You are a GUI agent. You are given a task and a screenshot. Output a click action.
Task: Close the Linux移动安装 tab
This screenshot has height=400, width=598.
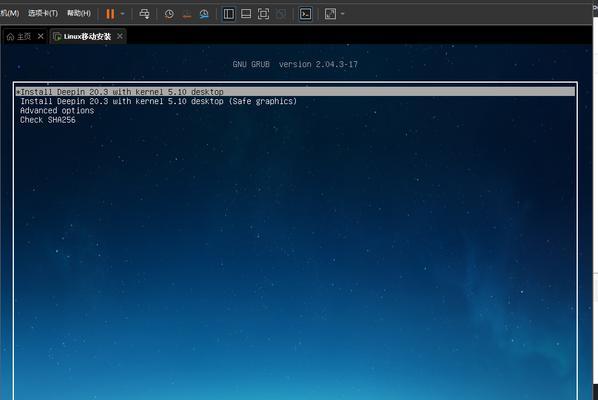point(120,36)
